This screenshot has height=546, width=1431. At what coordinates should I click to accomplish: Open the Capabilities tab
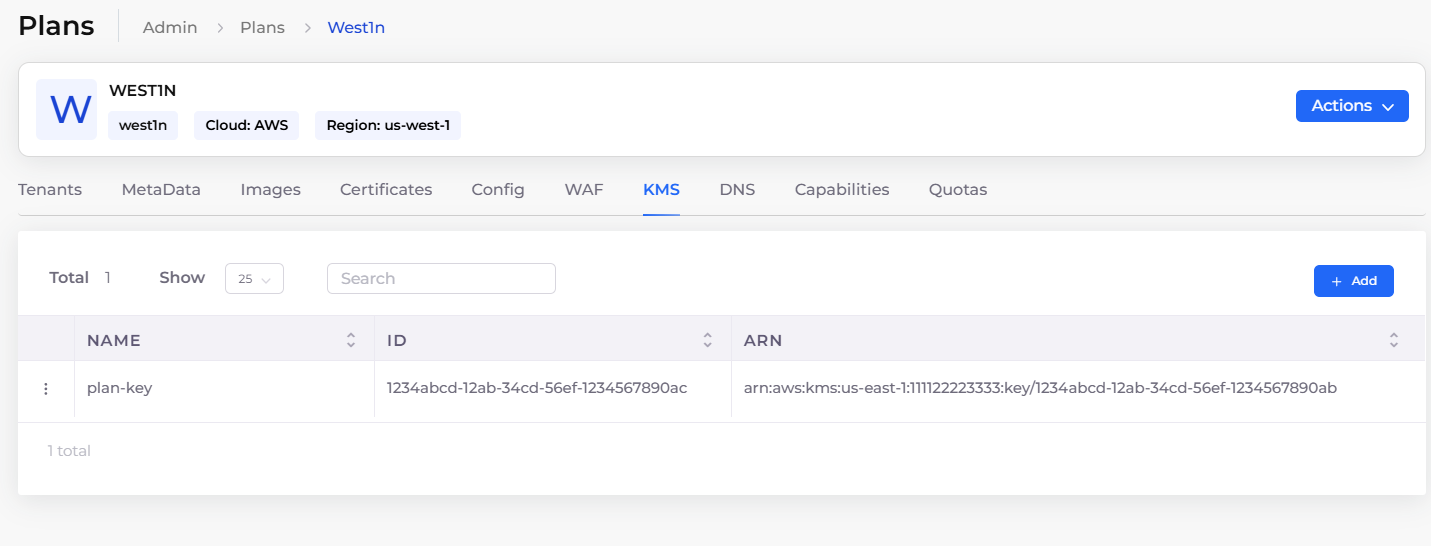pos(842,190)
